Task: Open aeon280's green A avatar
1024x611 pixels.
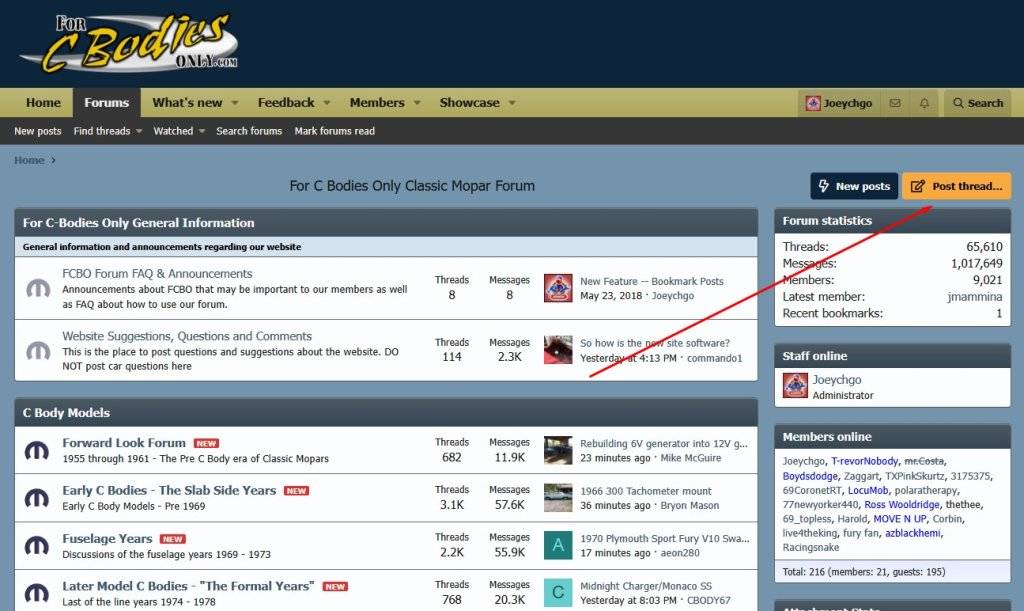Action: (558, 546)
